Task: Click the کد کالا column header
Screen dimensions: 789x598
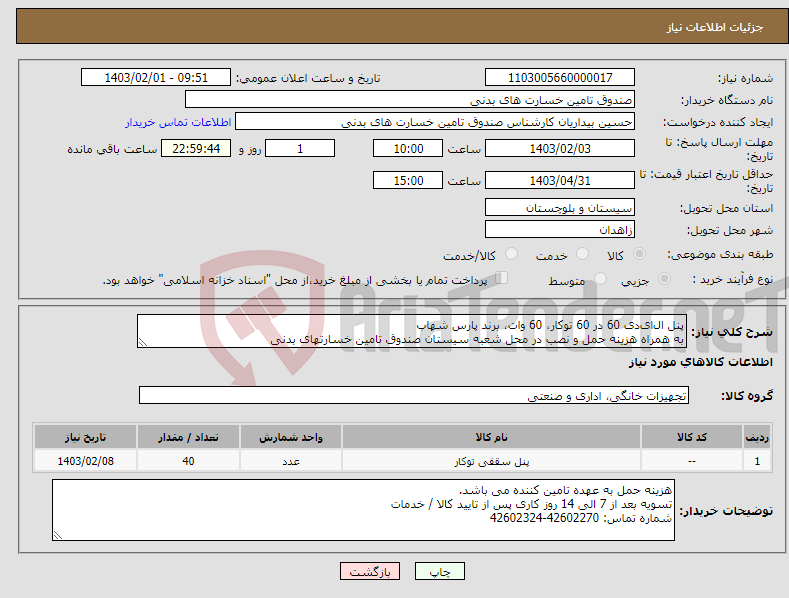Action: 691,437
